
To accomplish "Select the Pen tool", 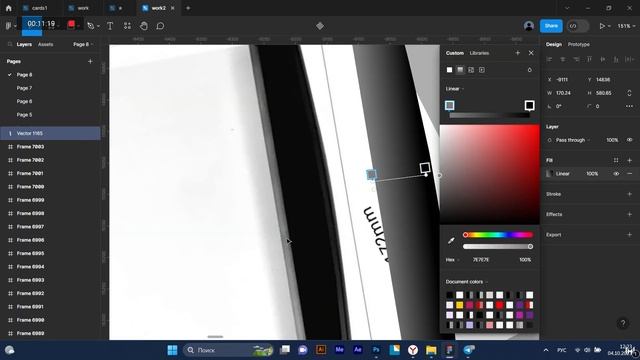I will pyautogui.click(x=91, y=26).
